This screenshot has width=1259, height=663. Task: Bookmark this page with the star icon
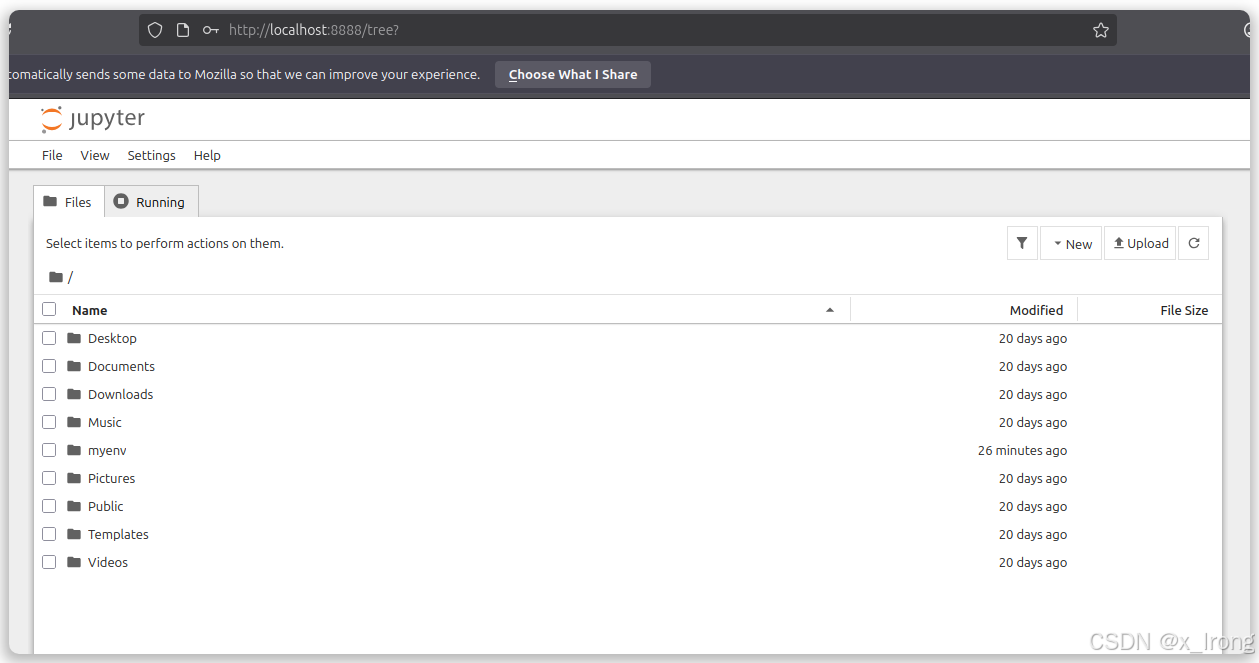pyautogui.click(x=1101, y=30)
